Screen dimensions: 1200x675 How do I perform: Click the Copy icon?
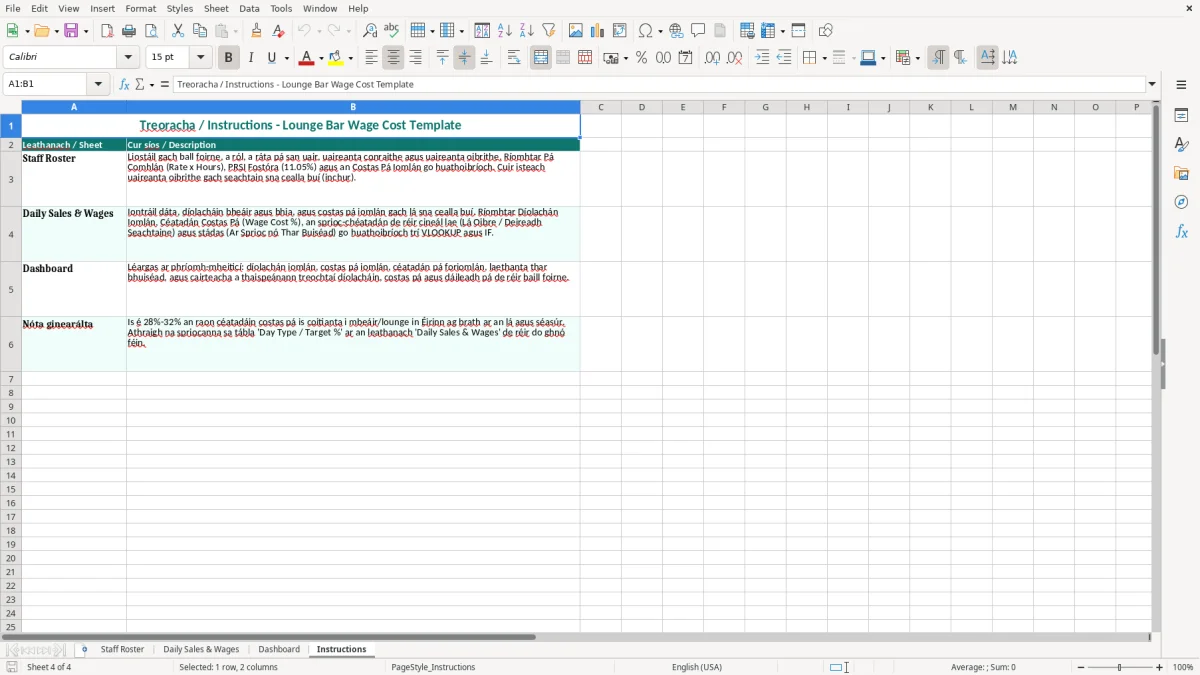click(x=200, y=31)
